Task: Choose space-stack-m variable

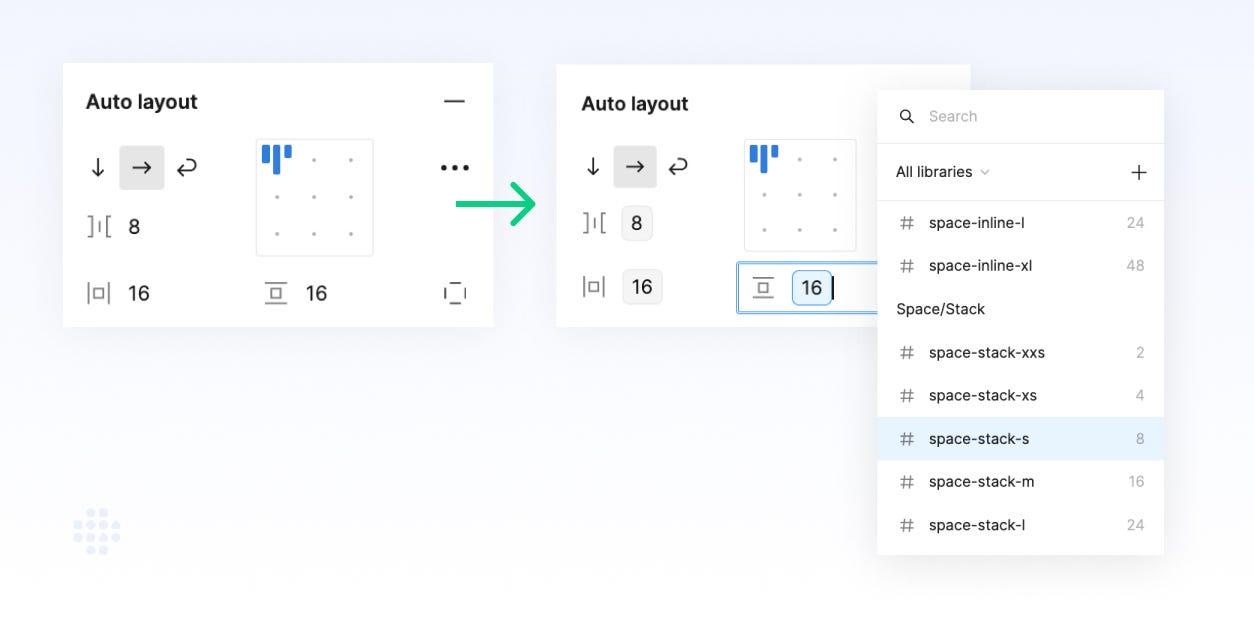Action: click(x=1021, y=482)
